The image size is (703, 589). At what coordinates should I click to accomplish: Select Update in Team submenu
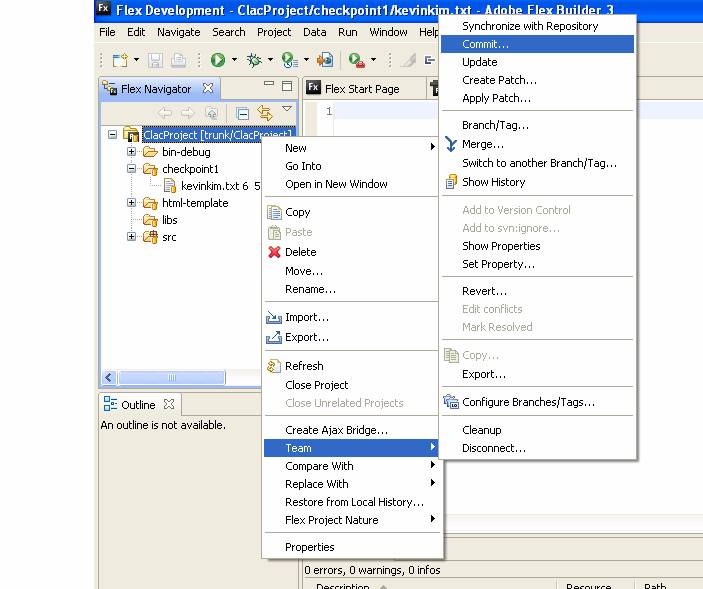coord(537,62)
